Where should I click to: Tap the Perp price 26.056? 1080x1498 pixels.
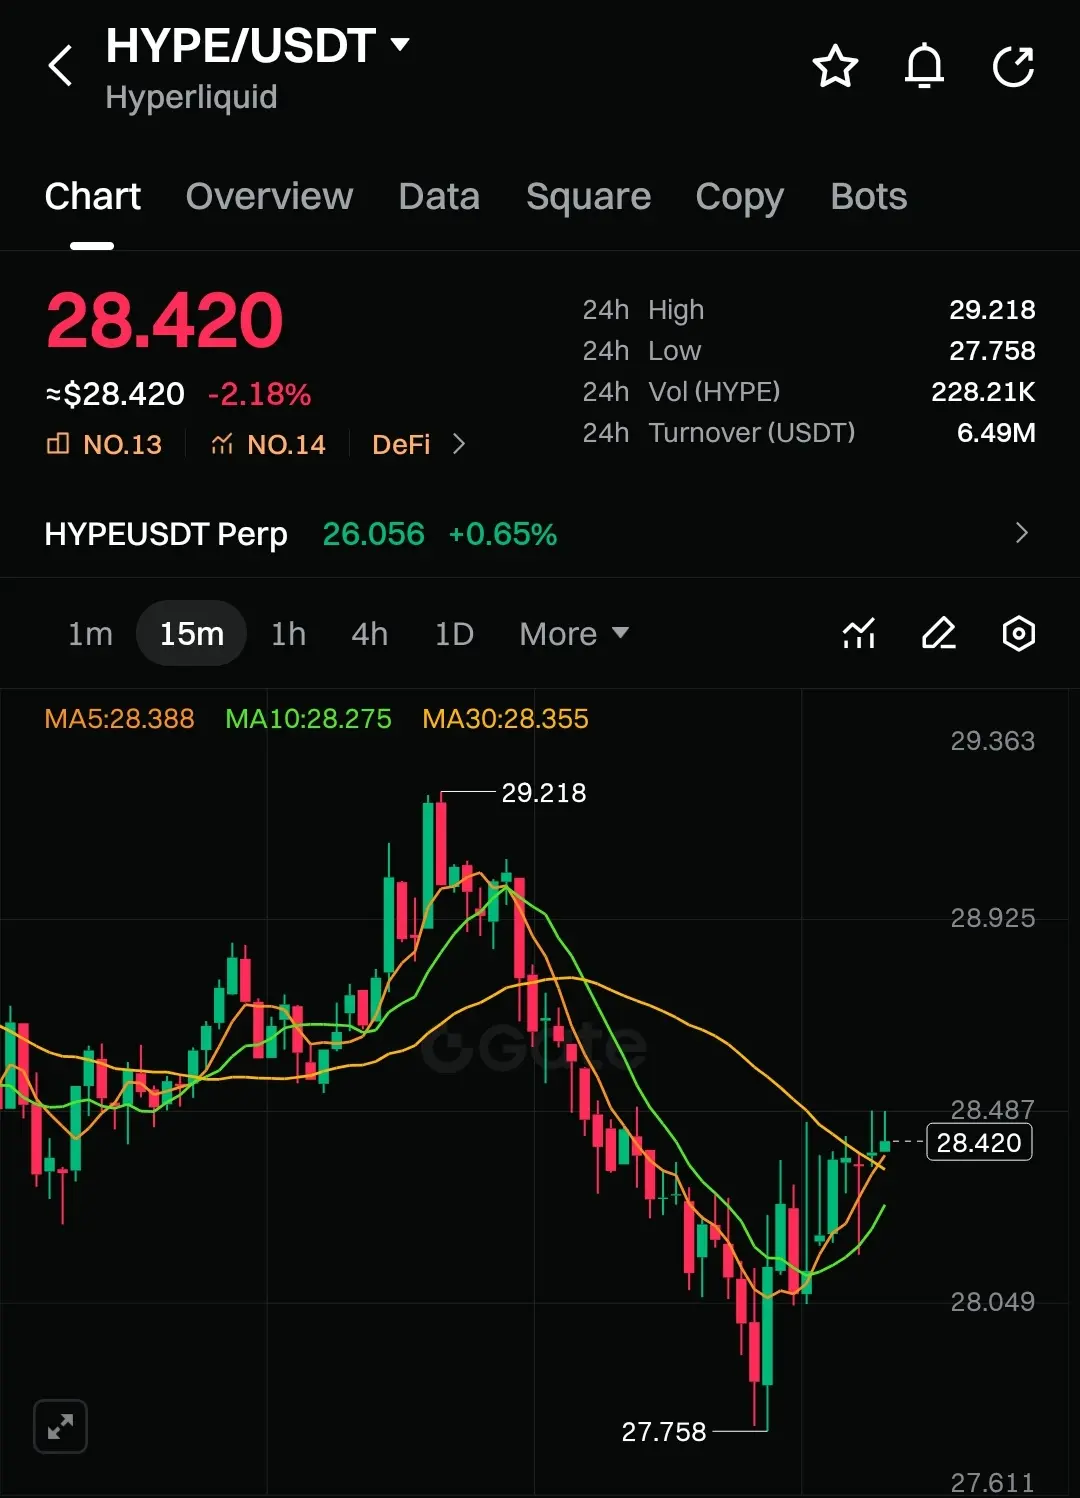(373, 534)
